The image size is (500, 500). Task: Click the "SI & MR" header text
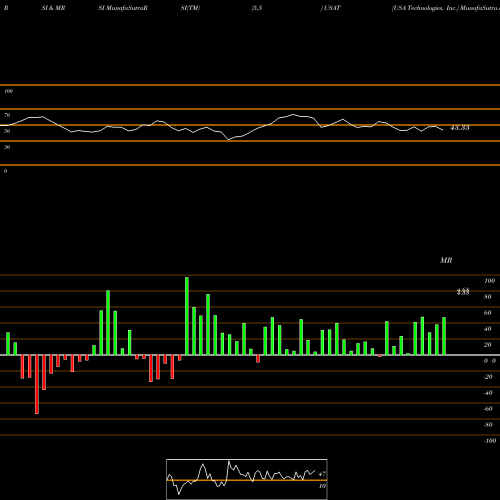point(53,8)
